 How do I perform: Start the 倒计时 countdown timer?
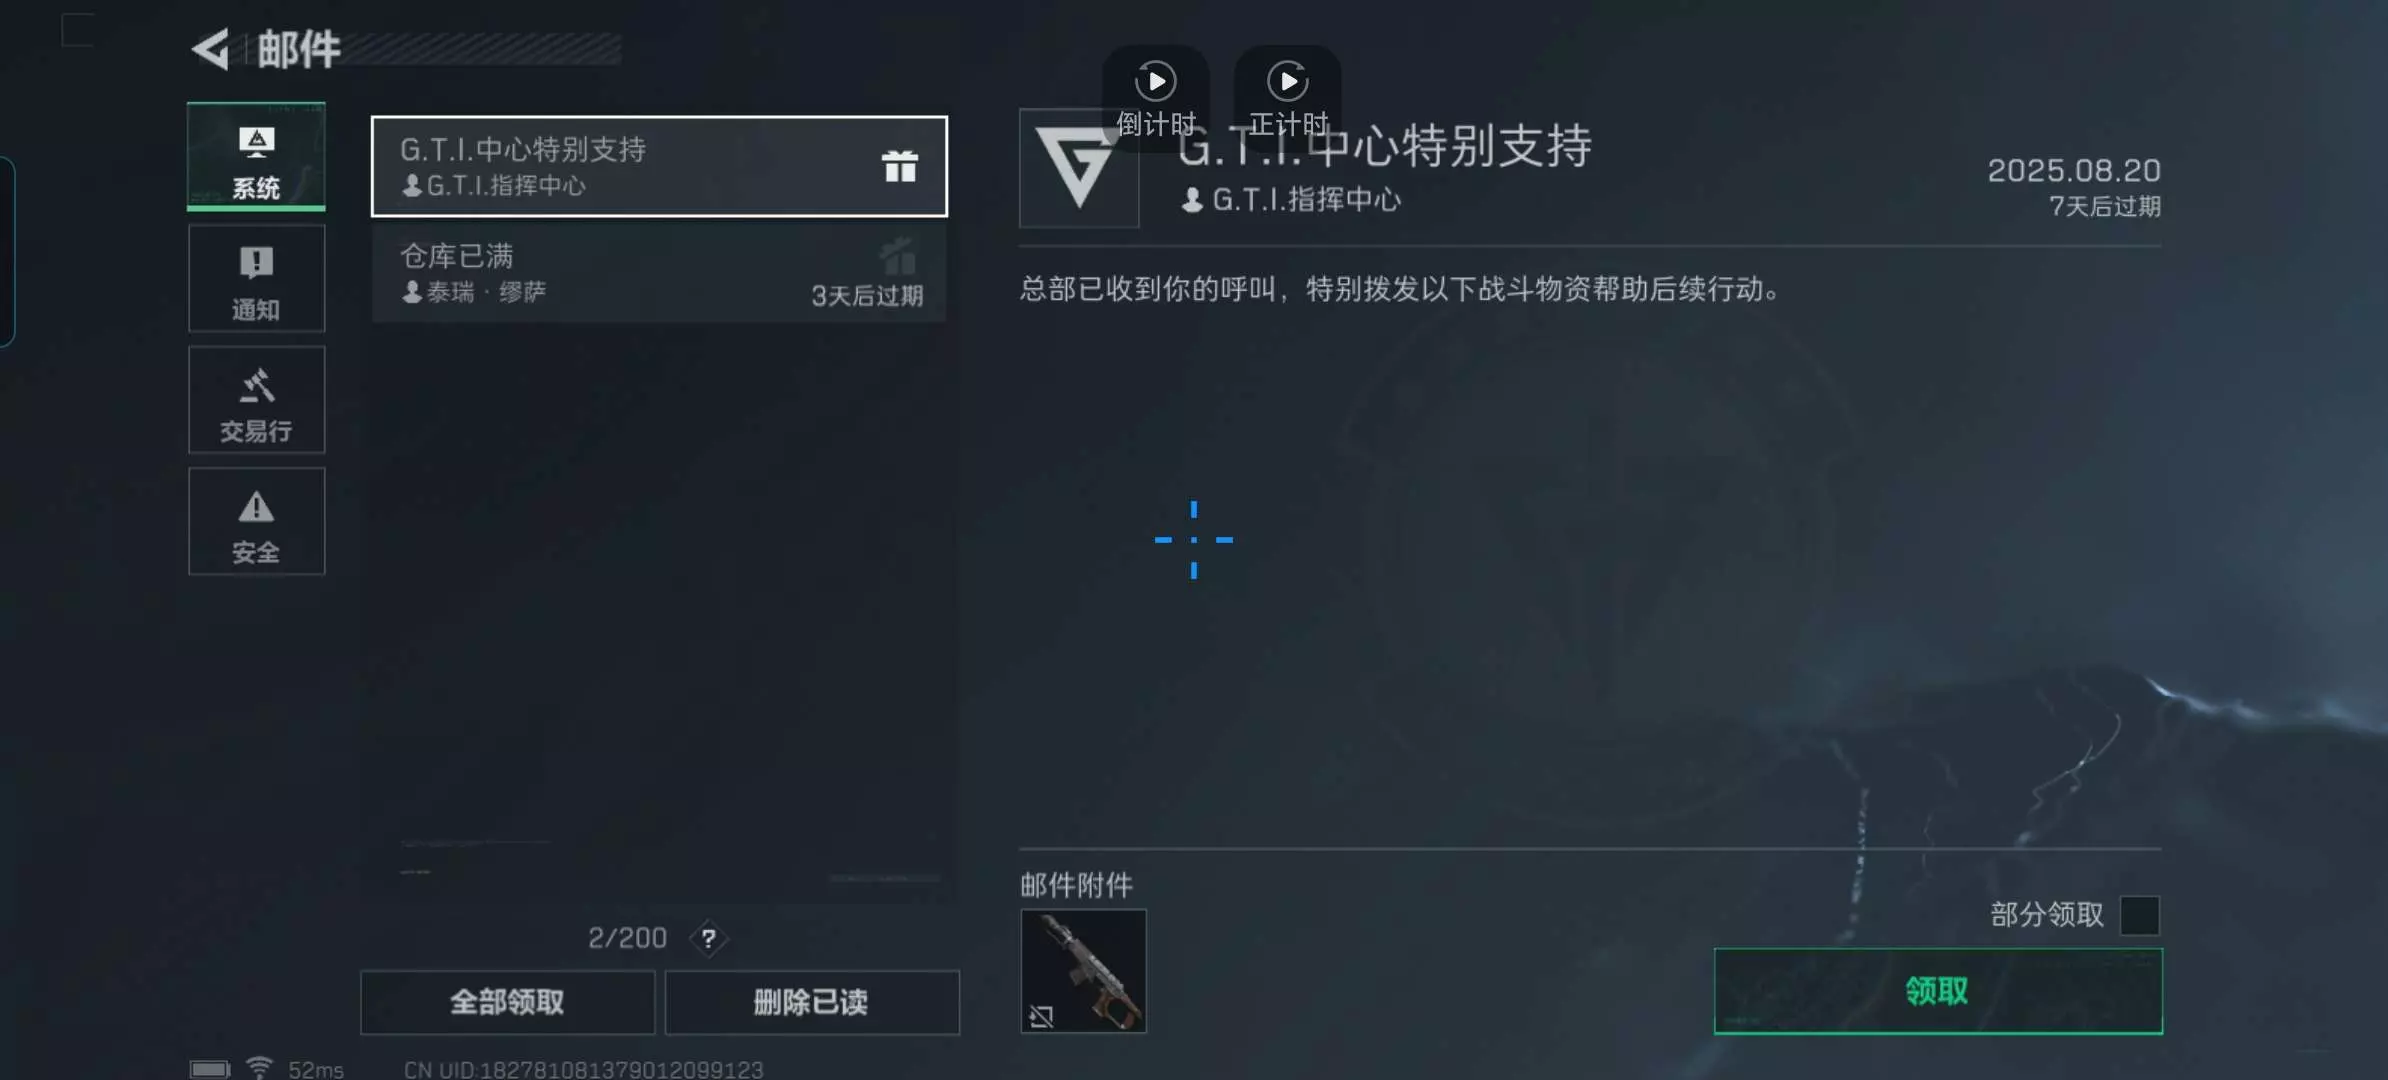(1155, 98)
